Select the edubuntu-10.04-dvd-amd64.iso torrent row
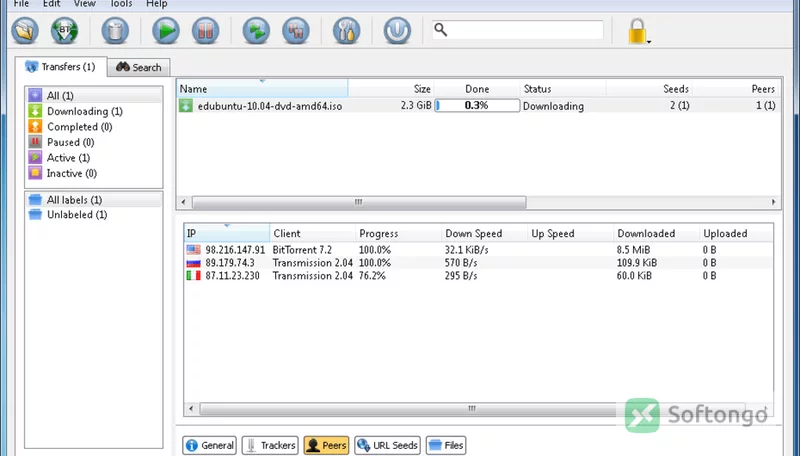The width and height of the screenshot is (800, 456). click(479, 106)
